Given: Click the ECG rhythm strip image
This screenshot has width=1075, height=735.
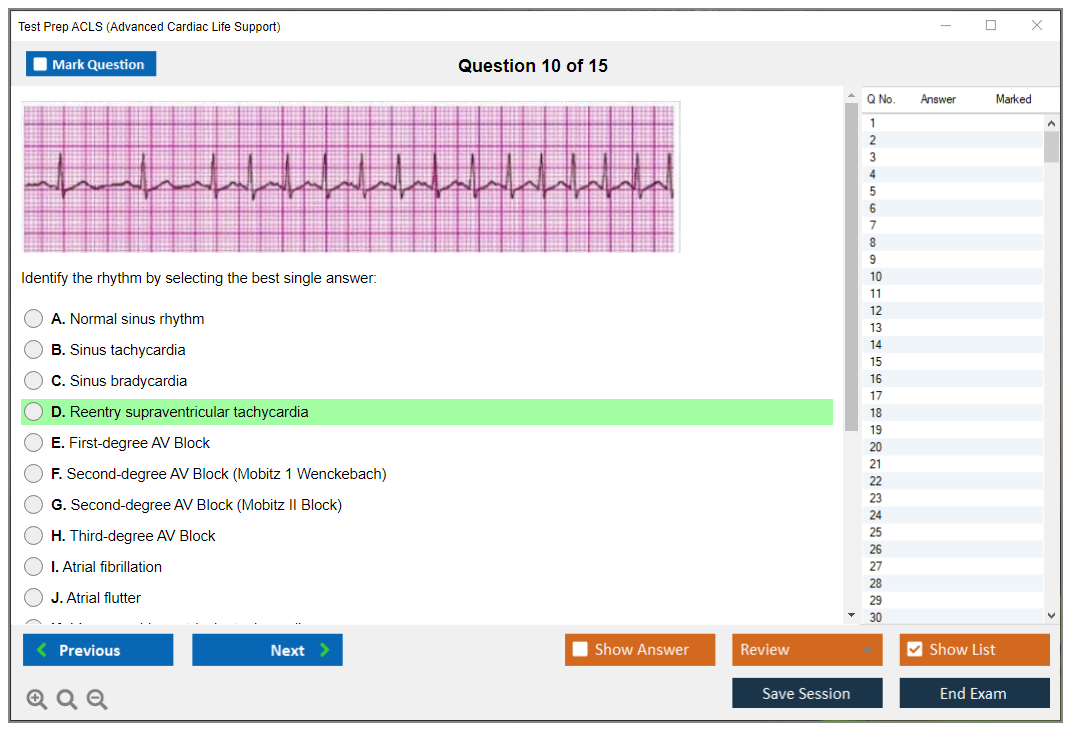Looking at the screenshot, I should click(350, 177).
